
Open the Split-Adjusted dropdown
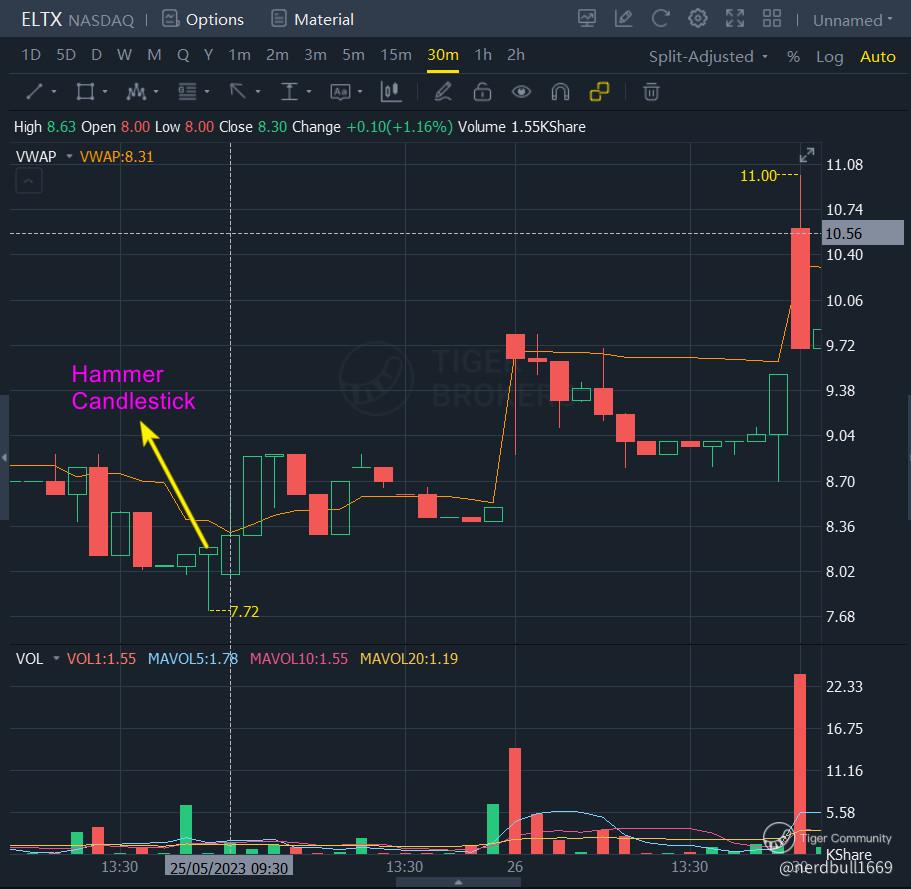pos(708,57)
